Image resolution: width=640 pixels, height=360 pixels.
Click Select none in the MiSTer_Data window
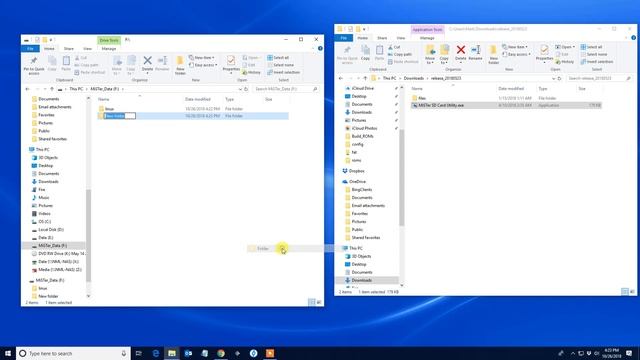(x=280, y=65)
